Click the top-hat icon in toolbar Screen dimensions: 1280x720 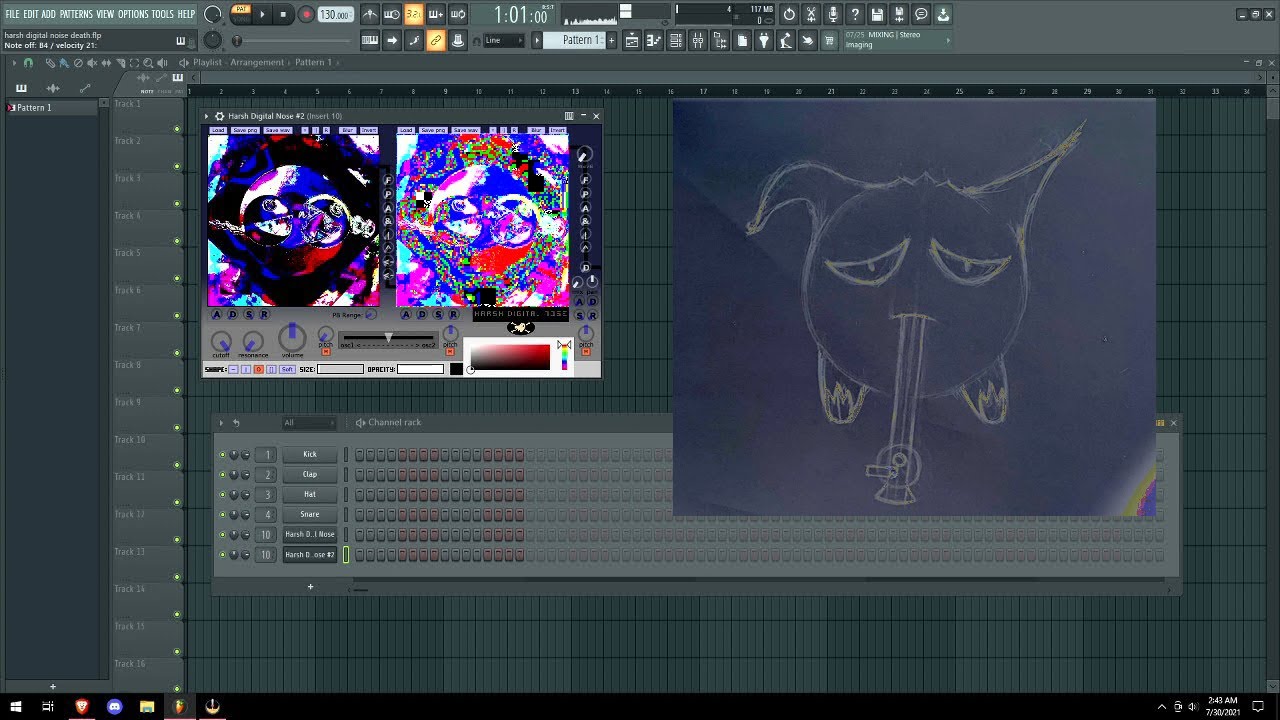click(x=457, y=41)
